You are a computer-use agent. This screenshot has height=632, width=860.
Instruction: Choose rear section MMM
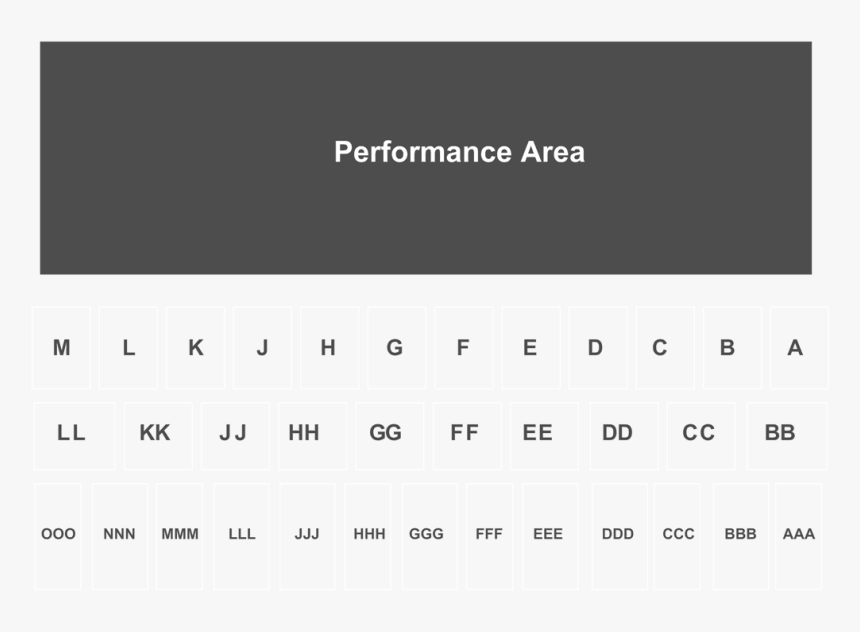[x=180, y=534]
